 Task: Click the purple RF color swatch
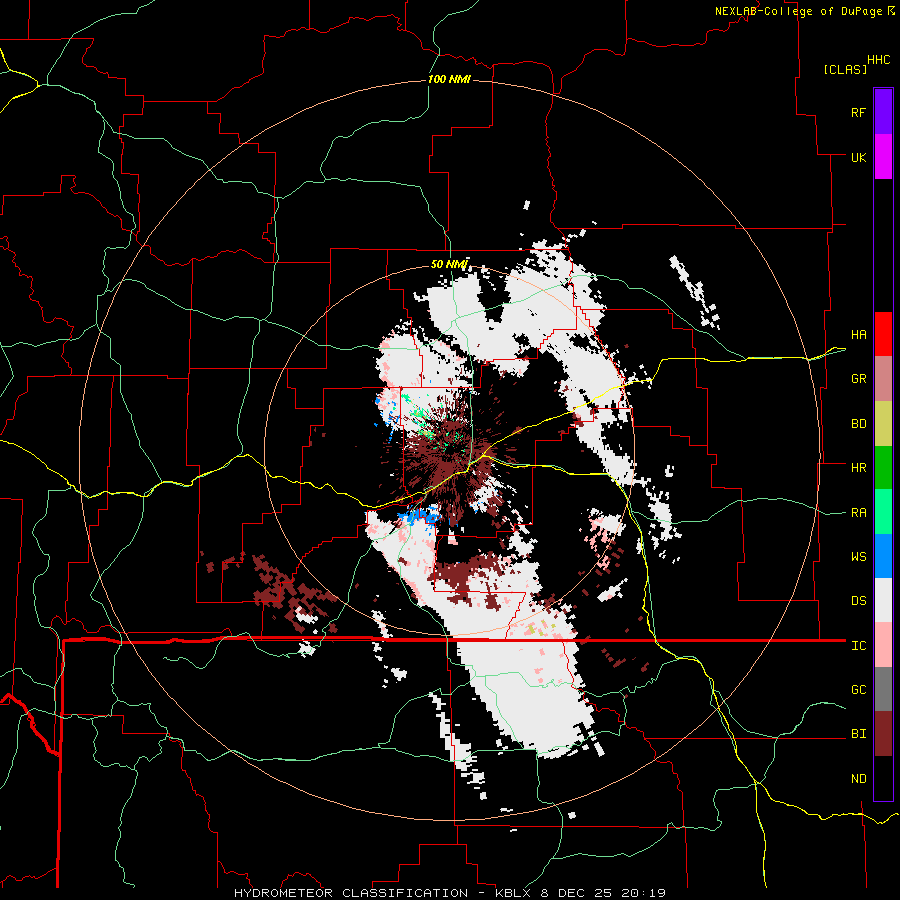tap(883, 112)
